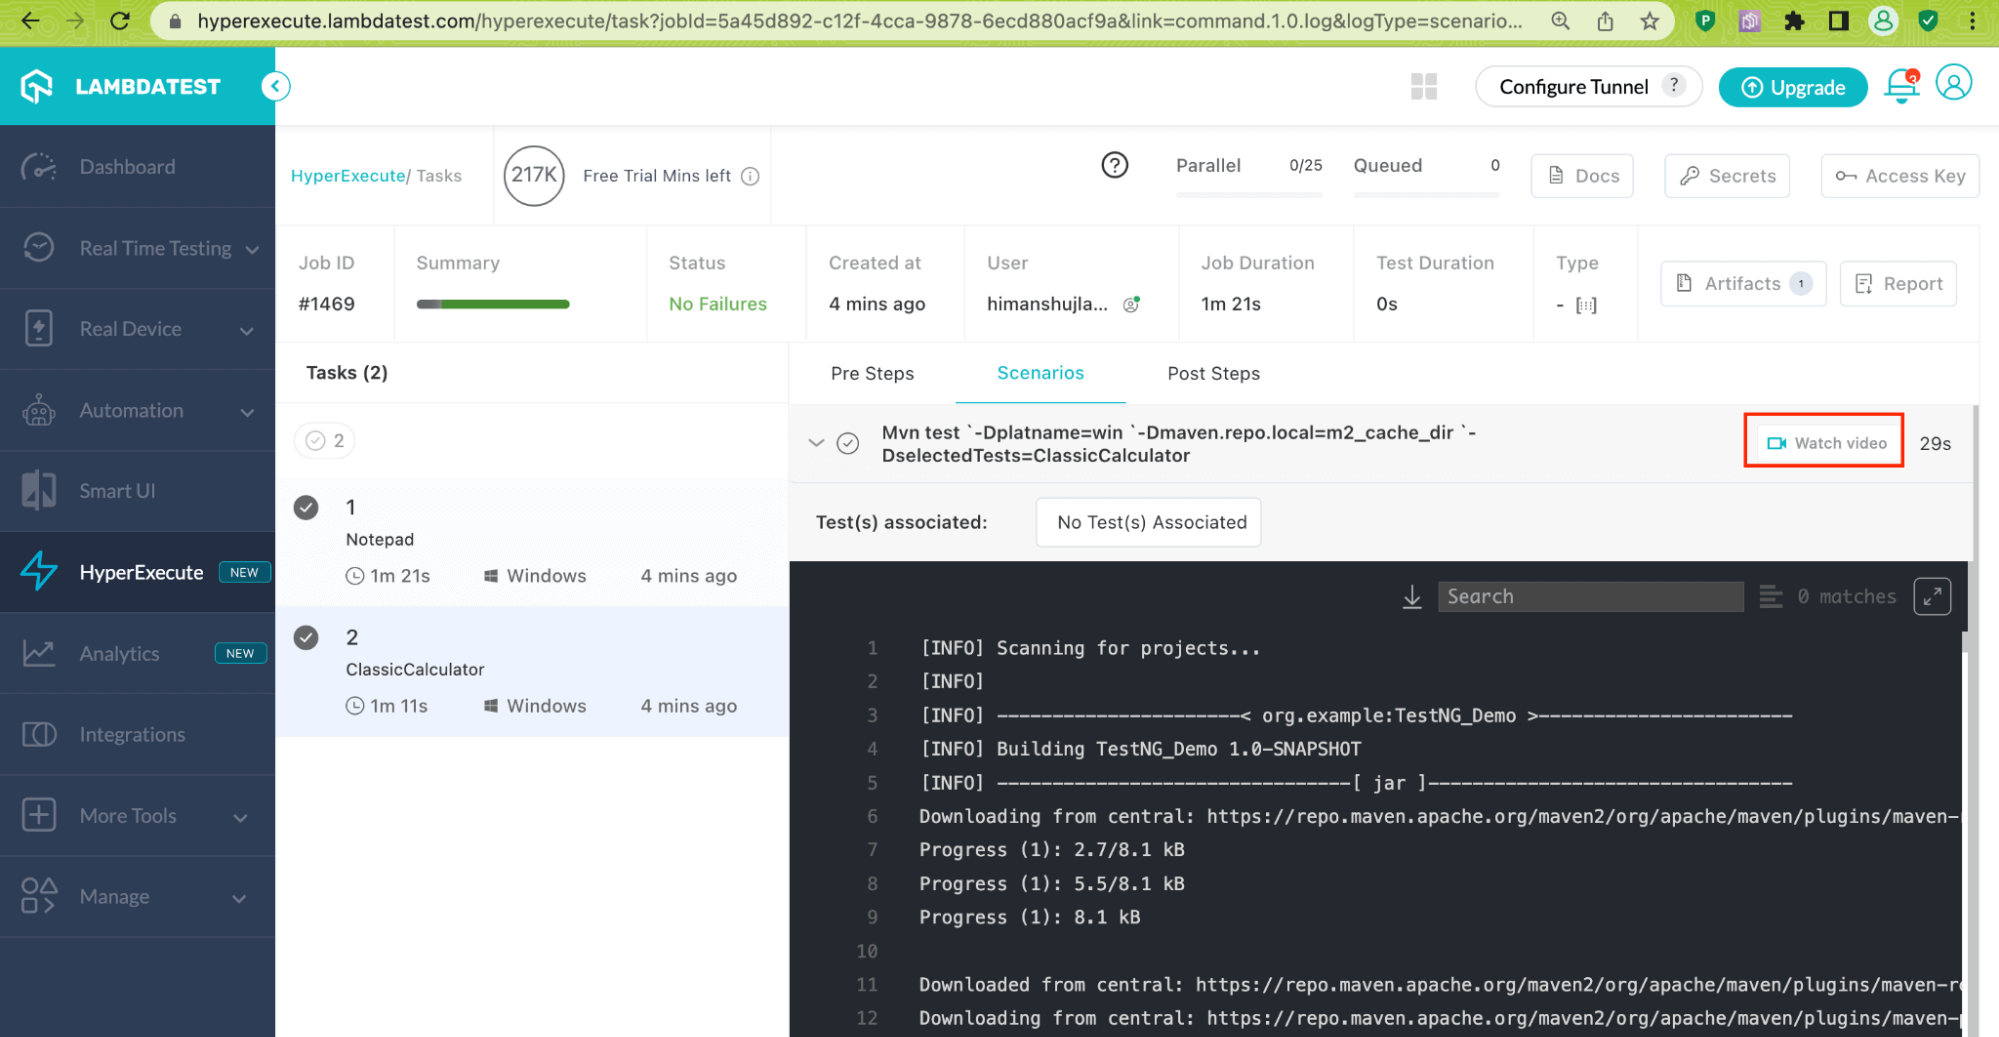Collapse the Mvn test scenario chevron
This screenshot has width=1999, height=1037.
click(816, 443)
